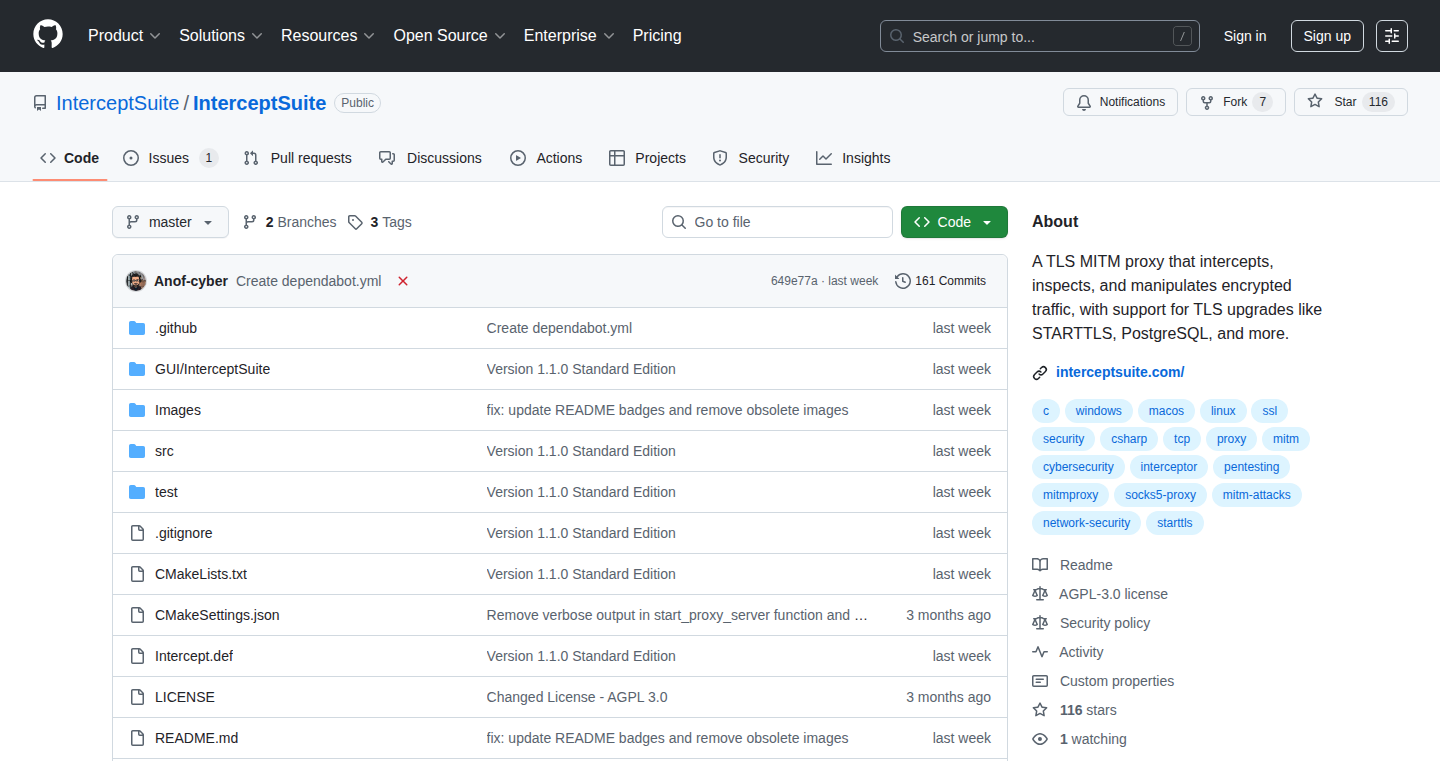Sign in to GitHub
Viewport: 1440px width, 761px height.
click(x=1245, y=36)
